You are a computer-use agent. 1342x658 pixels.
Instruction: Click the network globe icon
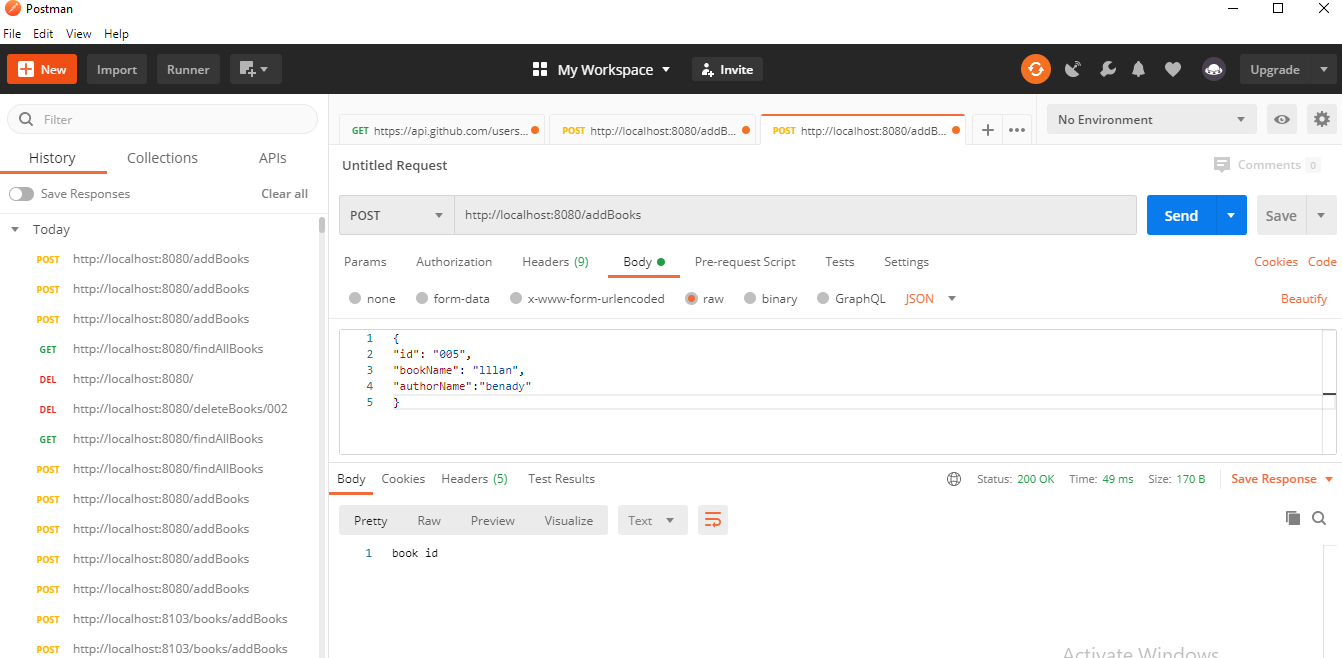954,479
